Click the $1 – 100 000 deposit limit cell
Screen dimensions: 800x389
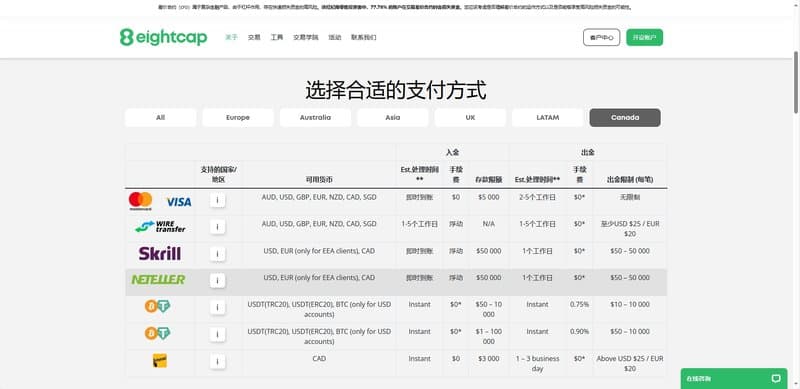coord(489,336)
